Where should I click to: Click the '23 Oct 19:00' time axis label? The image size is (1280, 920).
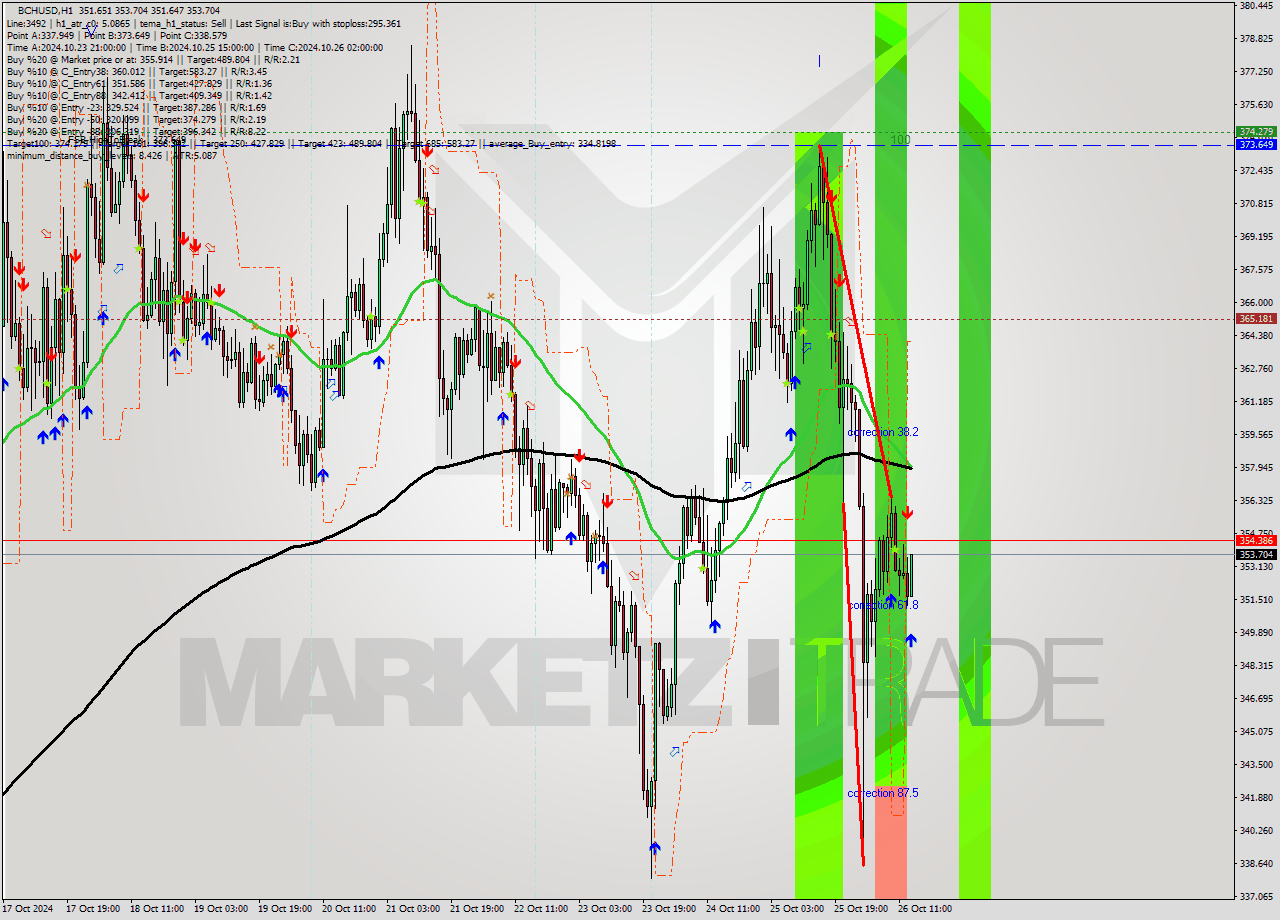670,909
